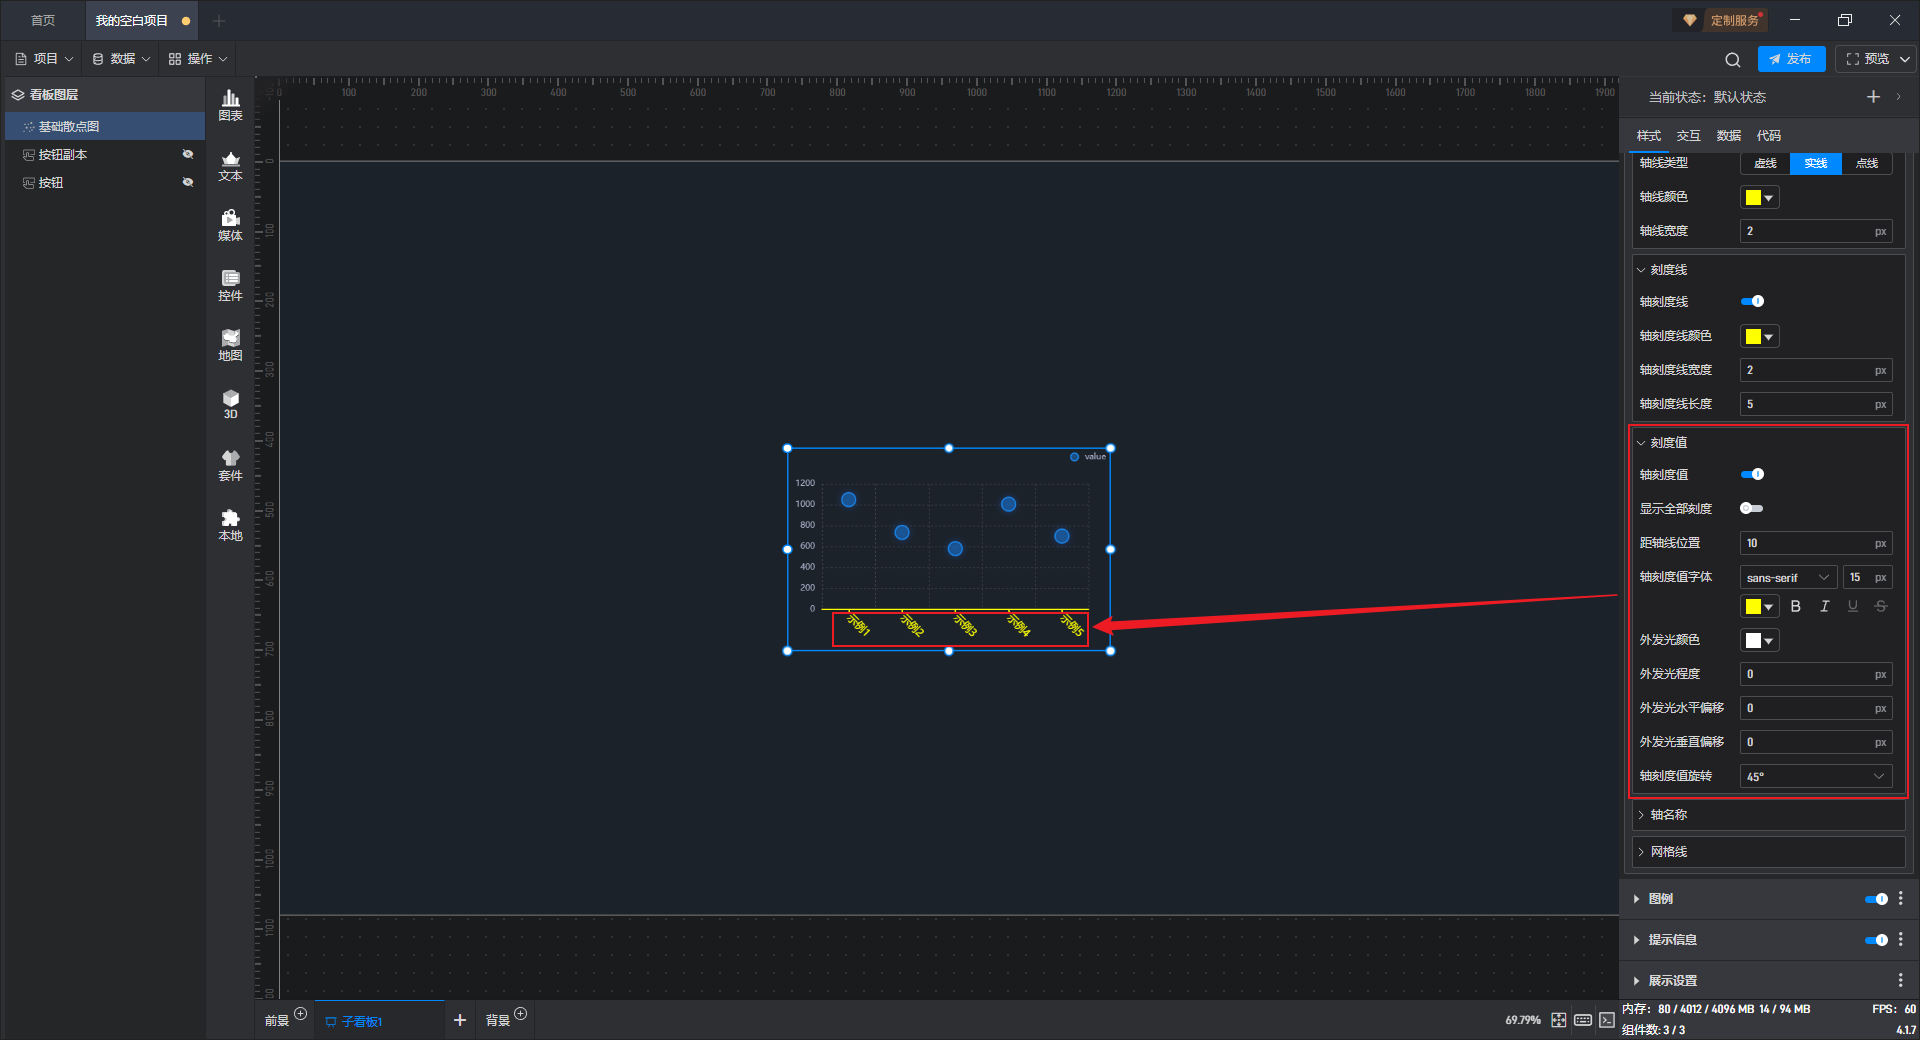Viewport: 1920px width, 1040px height.
Task: Open more options for 展示设置 section
Action: [1901, 981]
